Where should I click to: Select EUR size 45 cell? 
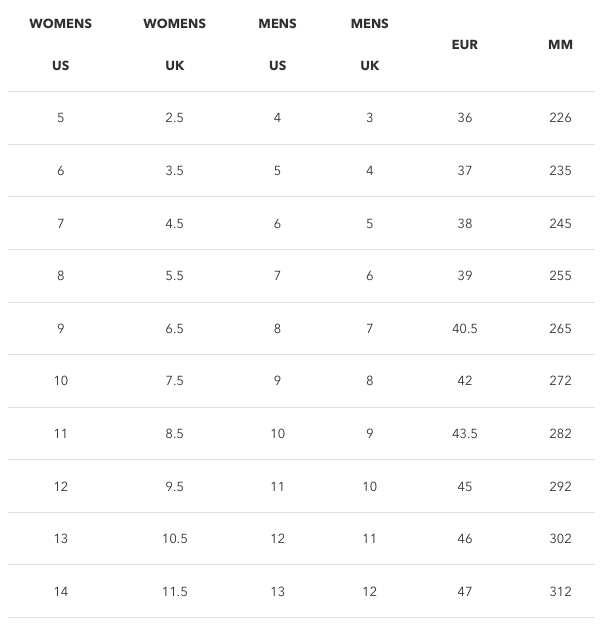(x=465, y=486)
